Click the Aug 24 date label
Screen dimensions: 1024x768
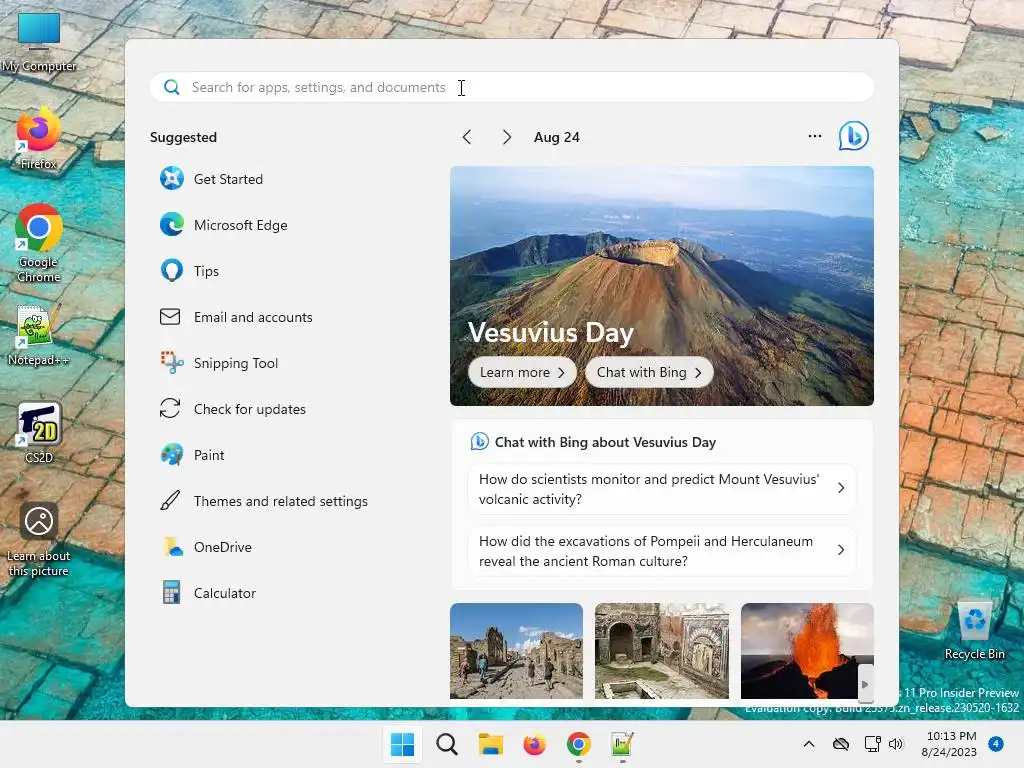point(556,137)
